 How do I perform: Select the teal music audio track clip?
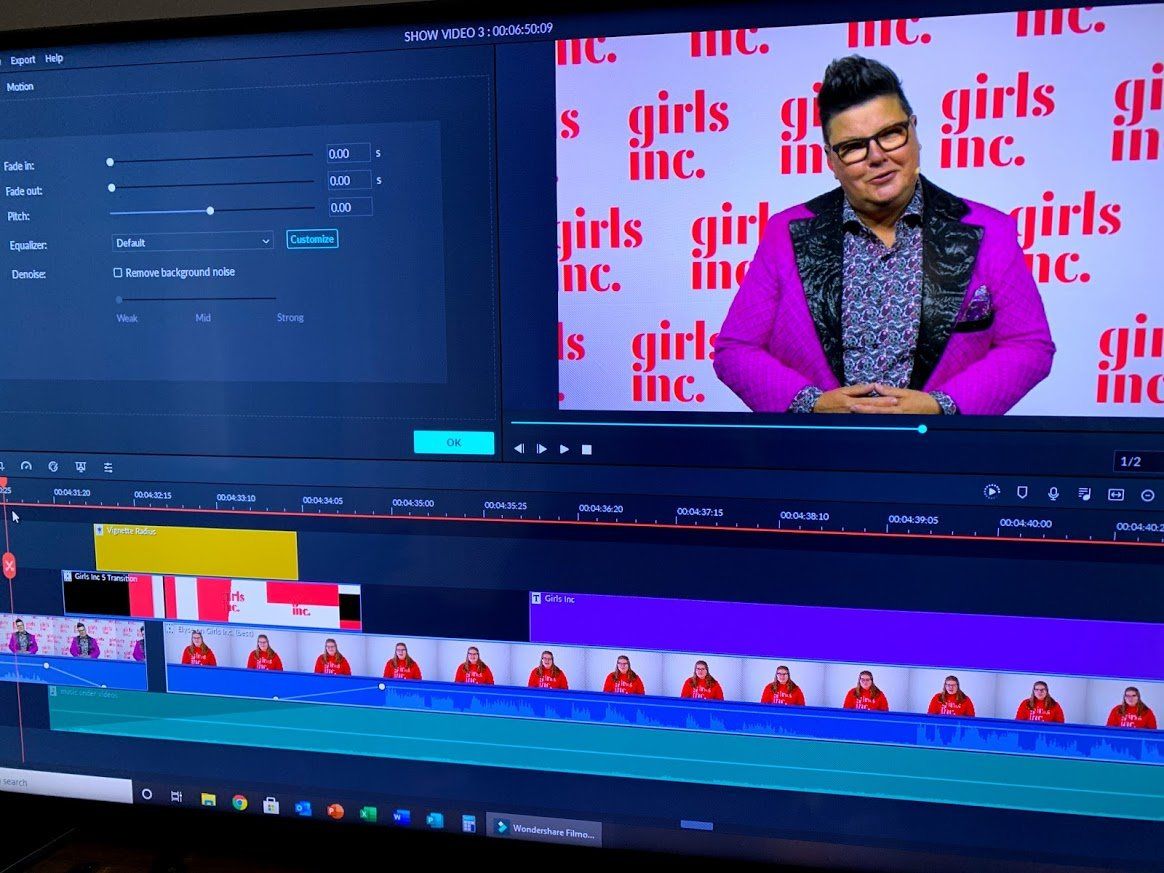click(605, 750)
